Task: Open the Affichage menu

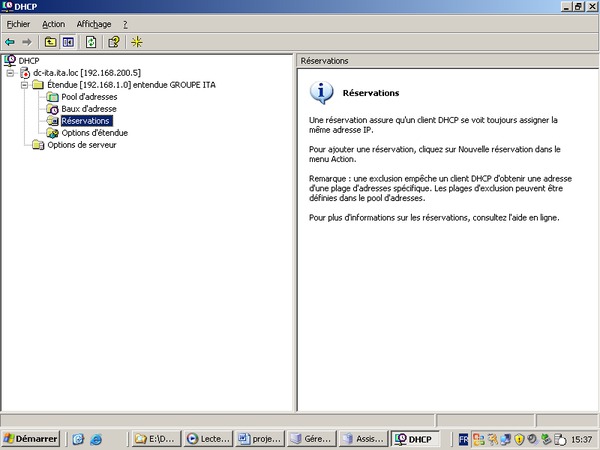Action: (x=94, y=23)
